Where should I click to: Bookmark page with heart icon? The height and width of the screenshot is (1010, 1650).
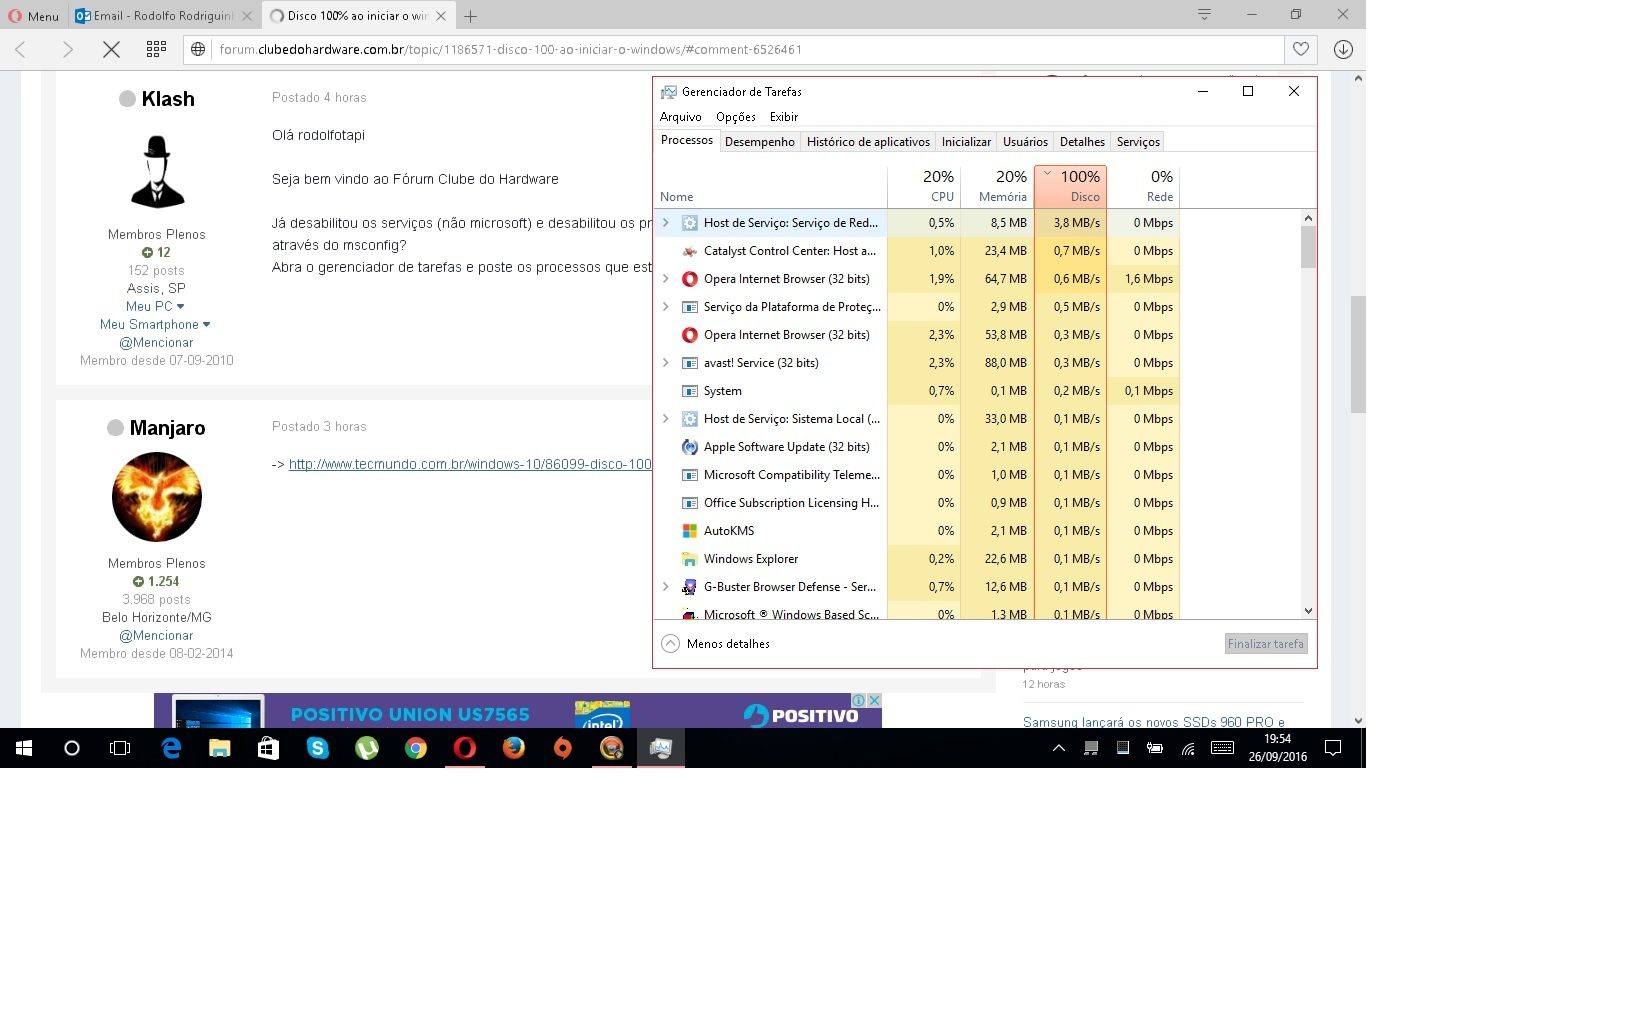point(1300,49)
